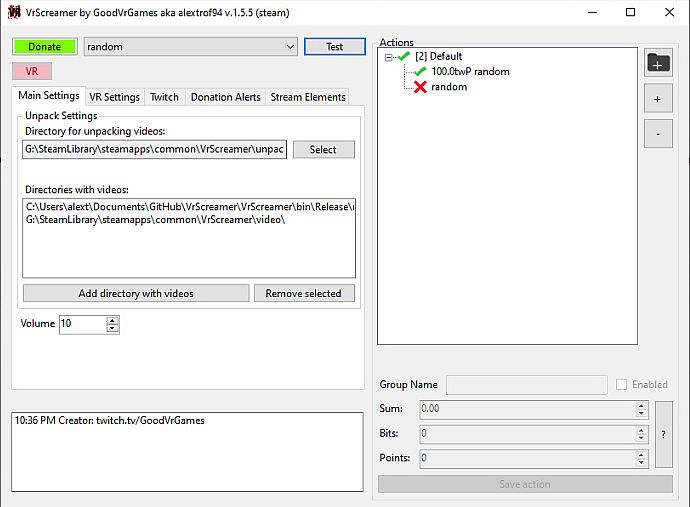Decrease Points value with down arrow
This screenshot has height=507, width=690.
pos(641,463)
